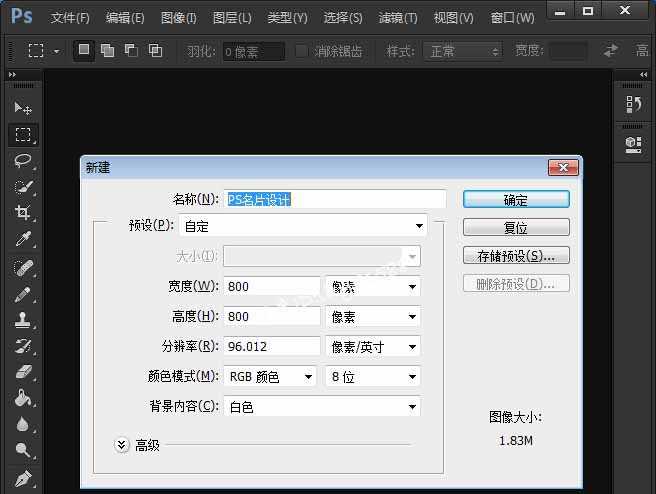Choose the Intersect with selection mode

pos(155,51)
